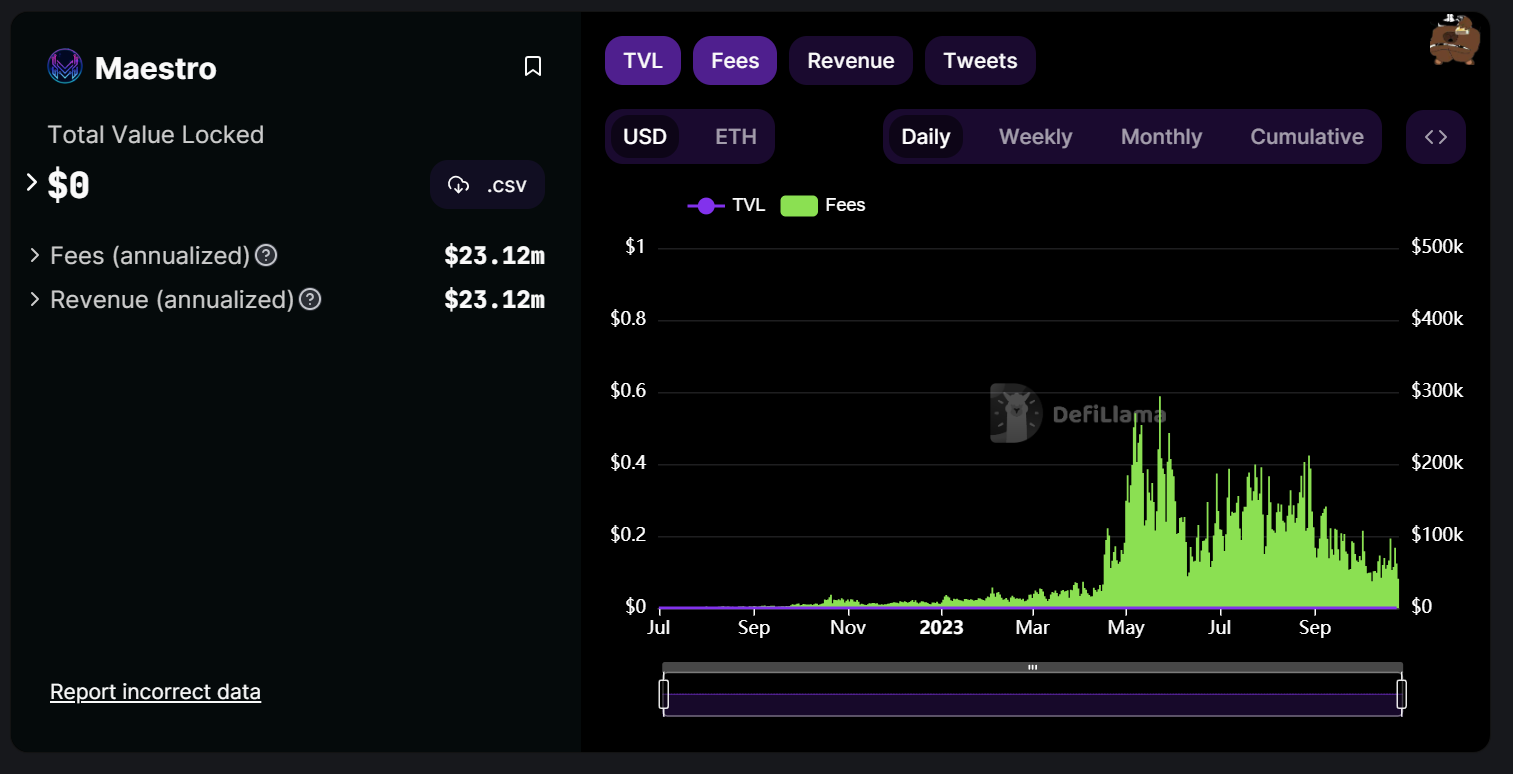This screenshot has height=774, width=1513.
Task: Switch the chart to Weekly view
Action: point(1035,137)
